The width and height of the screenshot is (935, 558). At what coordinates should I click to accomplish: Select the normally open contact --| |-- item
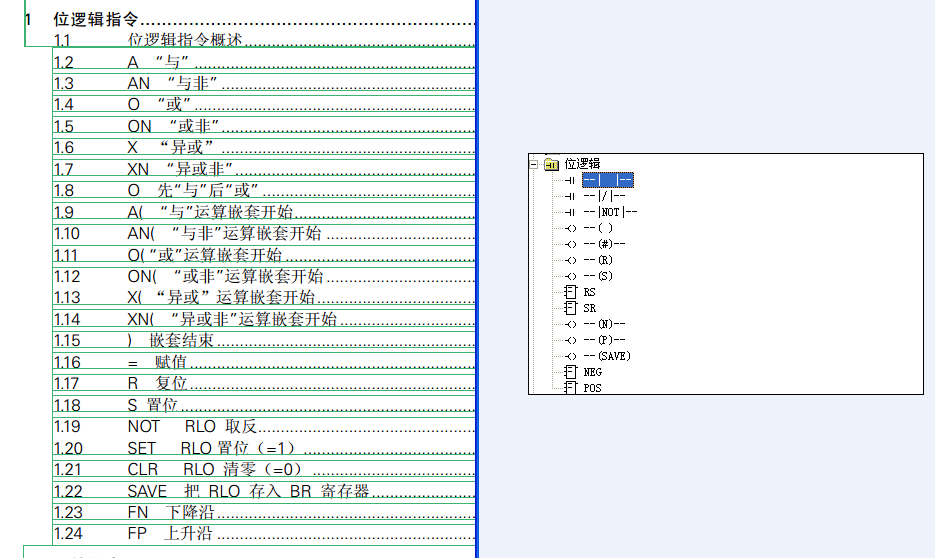608,180
